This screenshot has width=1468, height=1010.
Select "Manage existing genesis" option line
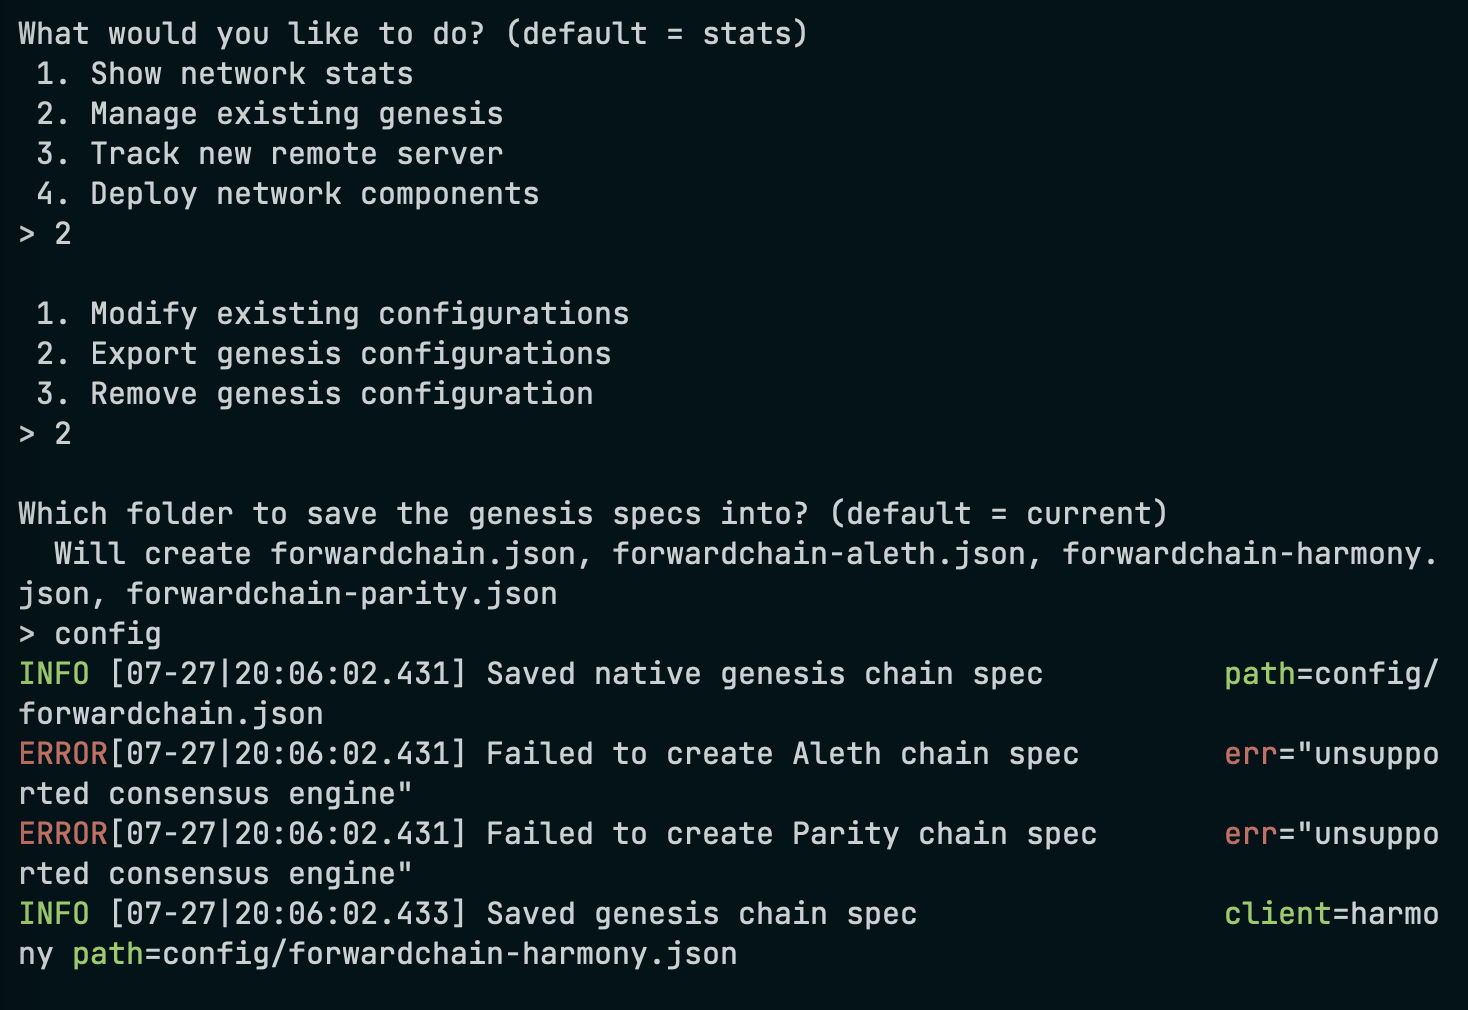click(x=296, y=114)
